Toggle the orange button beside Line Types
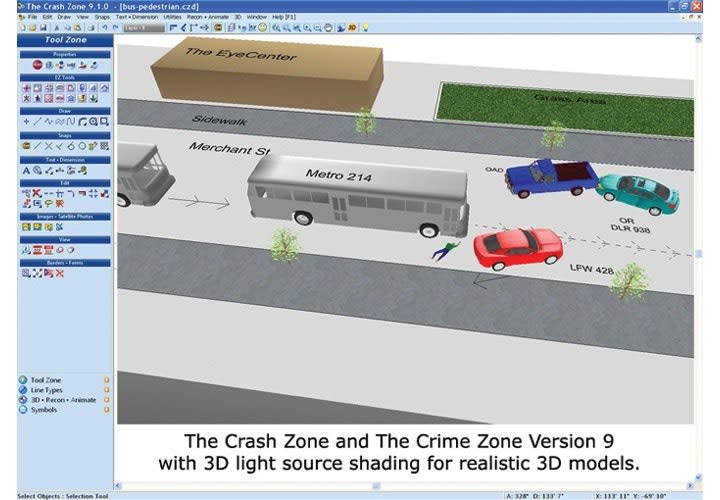Screen dimensions: 720x500 coord(107,390)
